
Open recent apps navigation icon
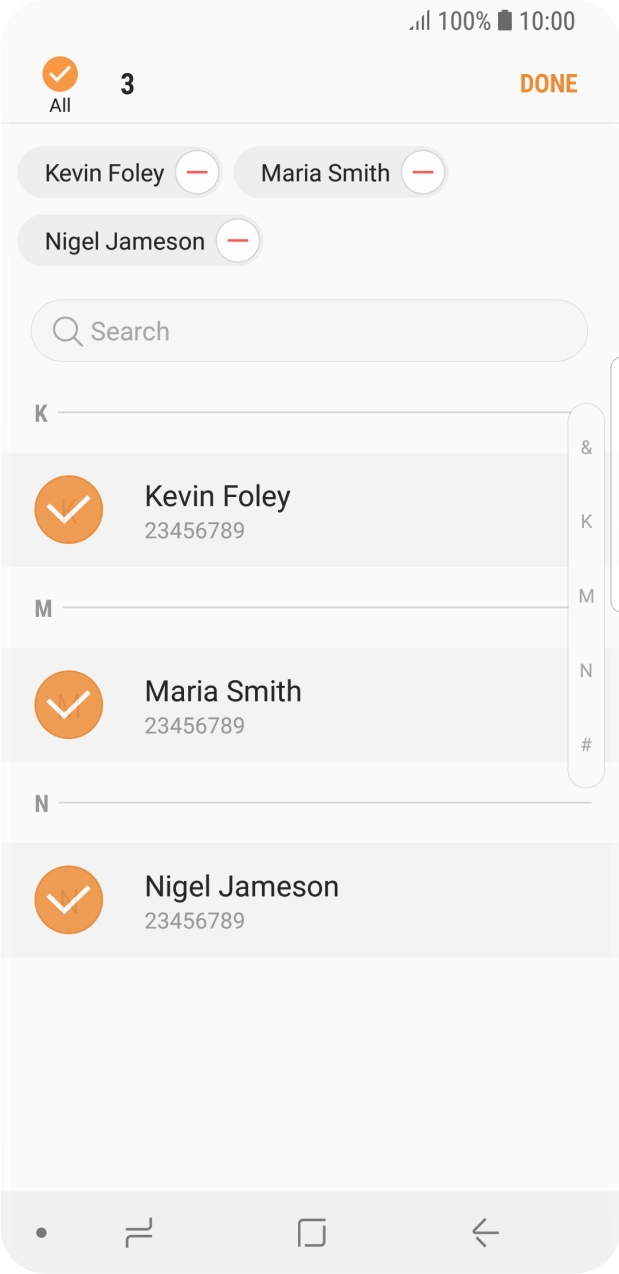tap(139, 1232)
